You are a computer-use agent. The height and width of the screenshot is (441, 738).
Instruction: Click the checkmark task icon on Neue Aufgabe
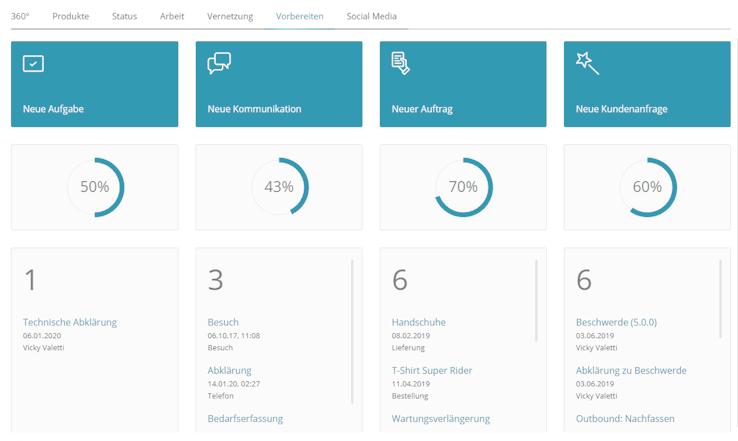click(33, 64)
